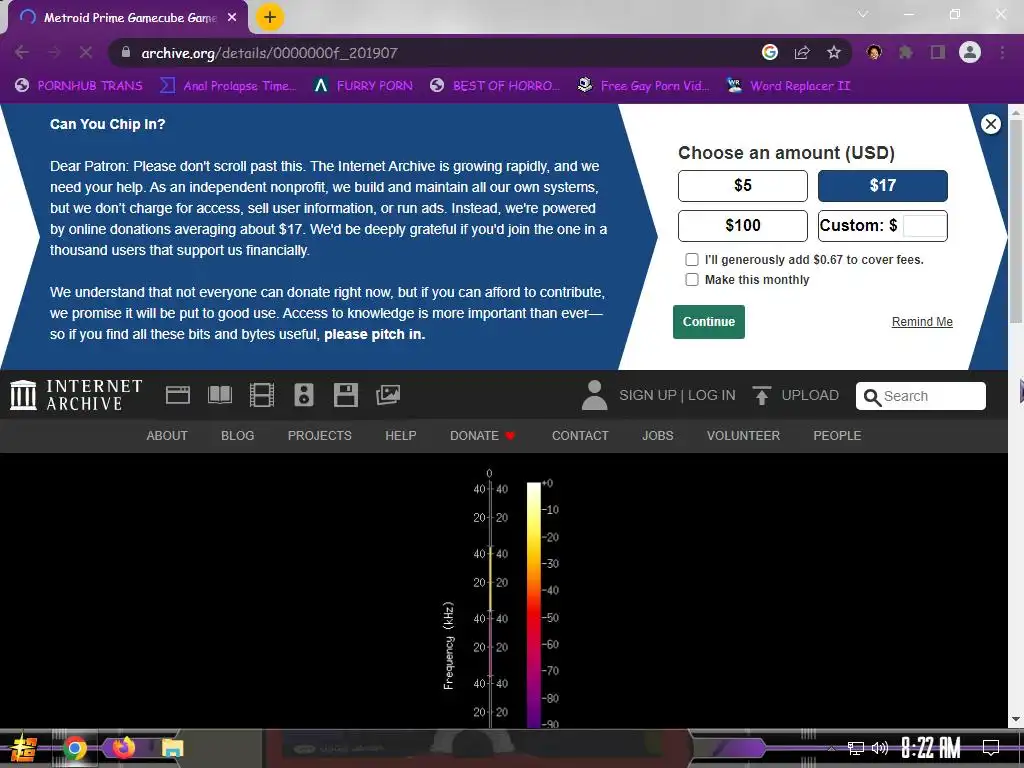Click the spectrogram color scale bar
This screenshot has height=768, width=1024.
click(534, 604)
